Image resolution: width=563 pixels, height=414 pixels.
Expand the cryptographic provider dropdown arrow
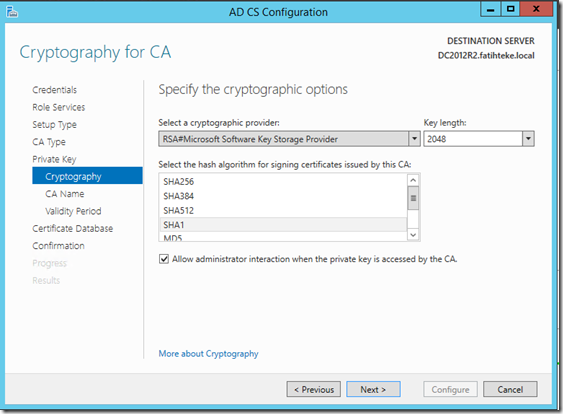coord(414,139)
